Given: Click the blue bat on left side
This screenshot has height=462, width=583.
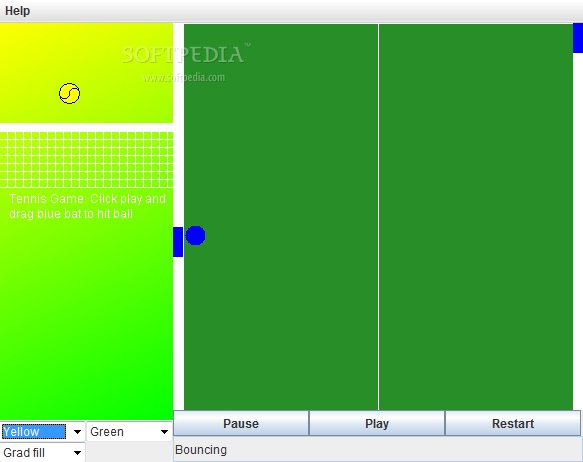Looking at the screenshot, I should [x=178, y=242].
